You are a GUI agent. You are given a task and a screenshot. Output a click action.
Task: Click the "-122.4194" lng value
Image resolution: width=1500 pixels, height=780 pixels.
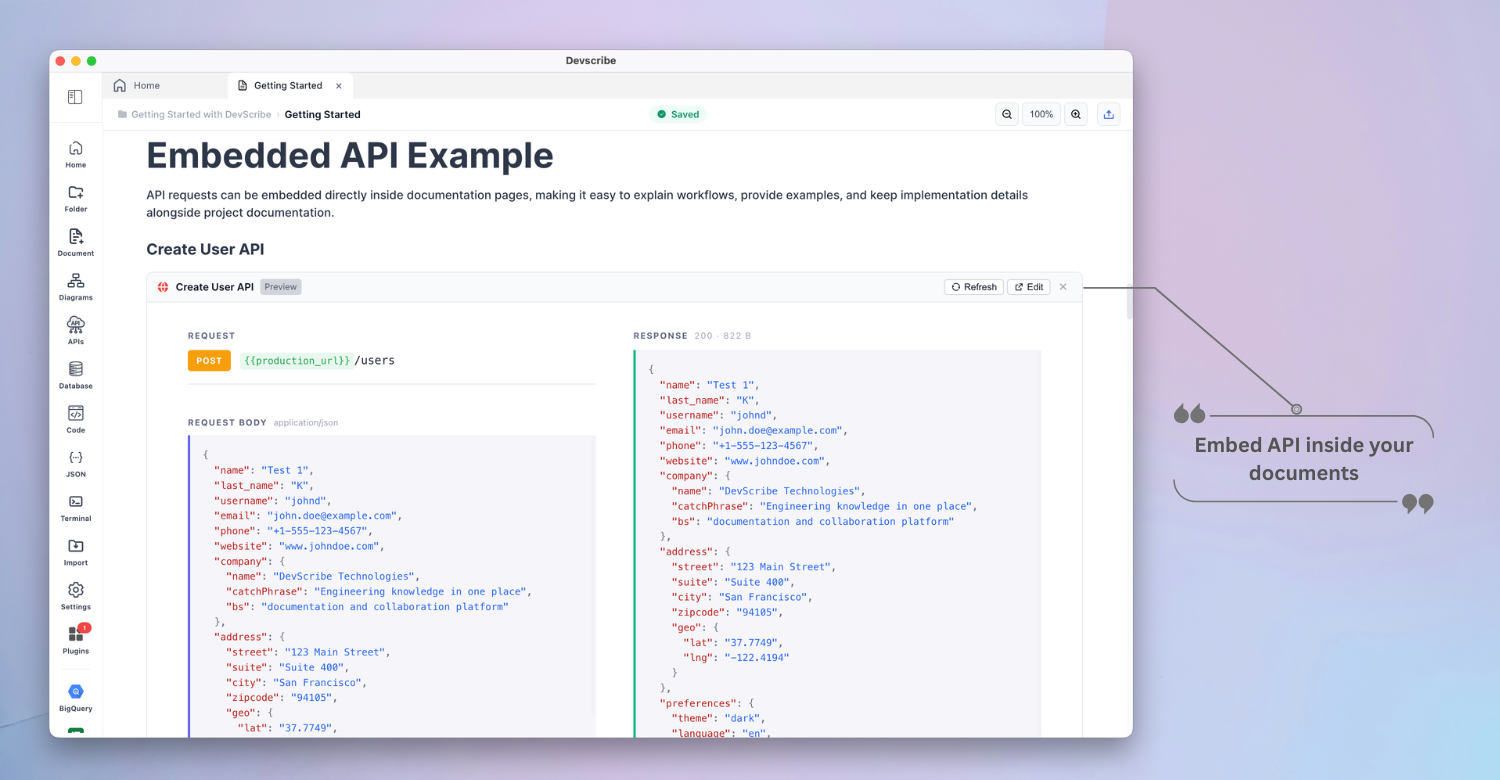[755, 658]
